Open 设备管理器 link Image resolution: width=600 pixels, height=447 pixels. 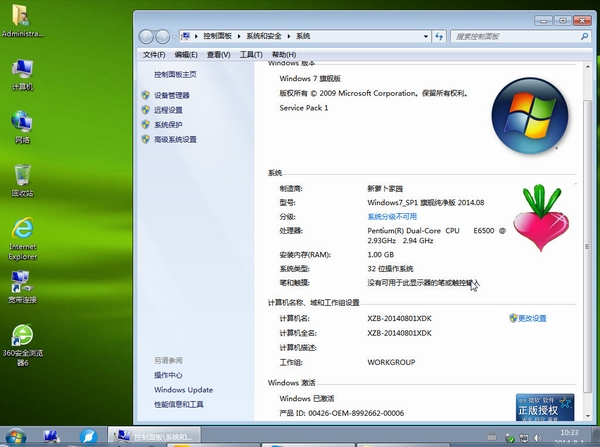172,95
